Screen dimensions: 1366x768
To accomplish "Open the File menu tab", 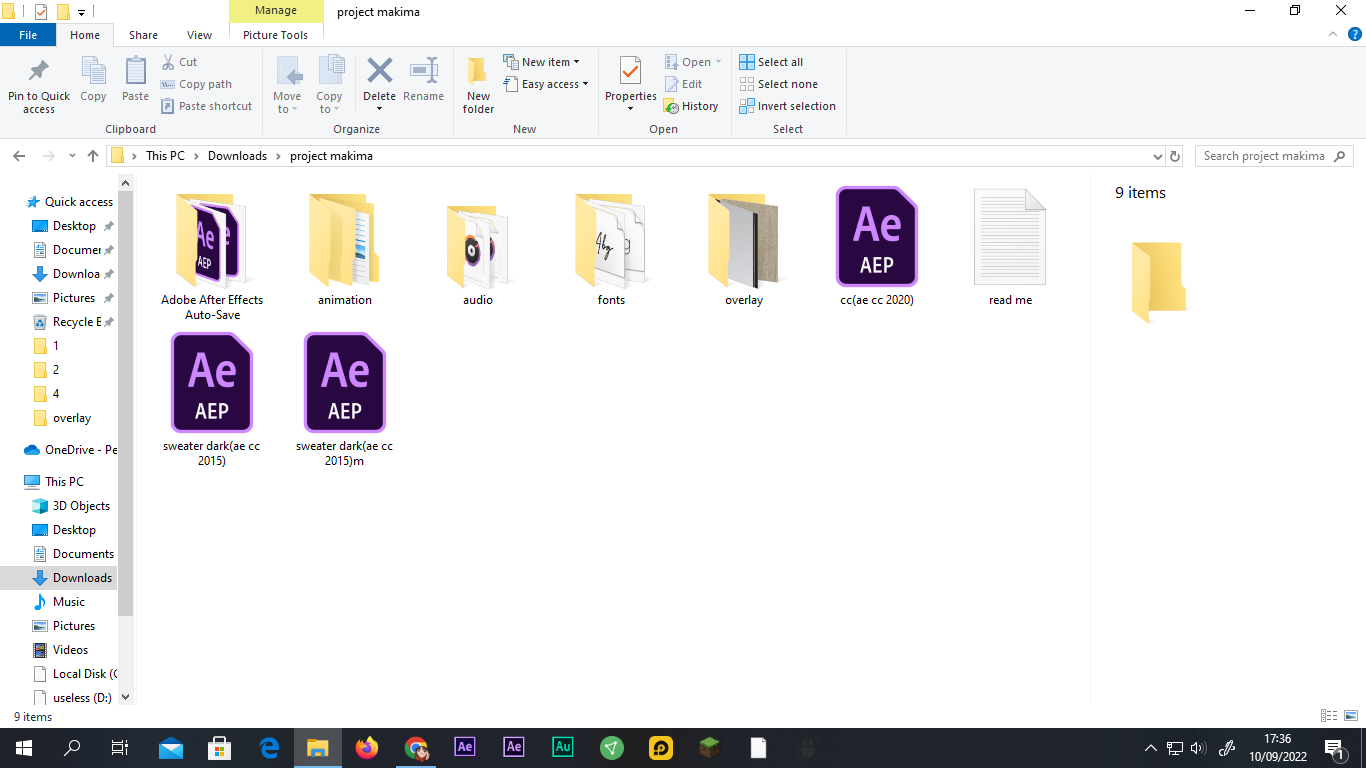I will (28, 35).
